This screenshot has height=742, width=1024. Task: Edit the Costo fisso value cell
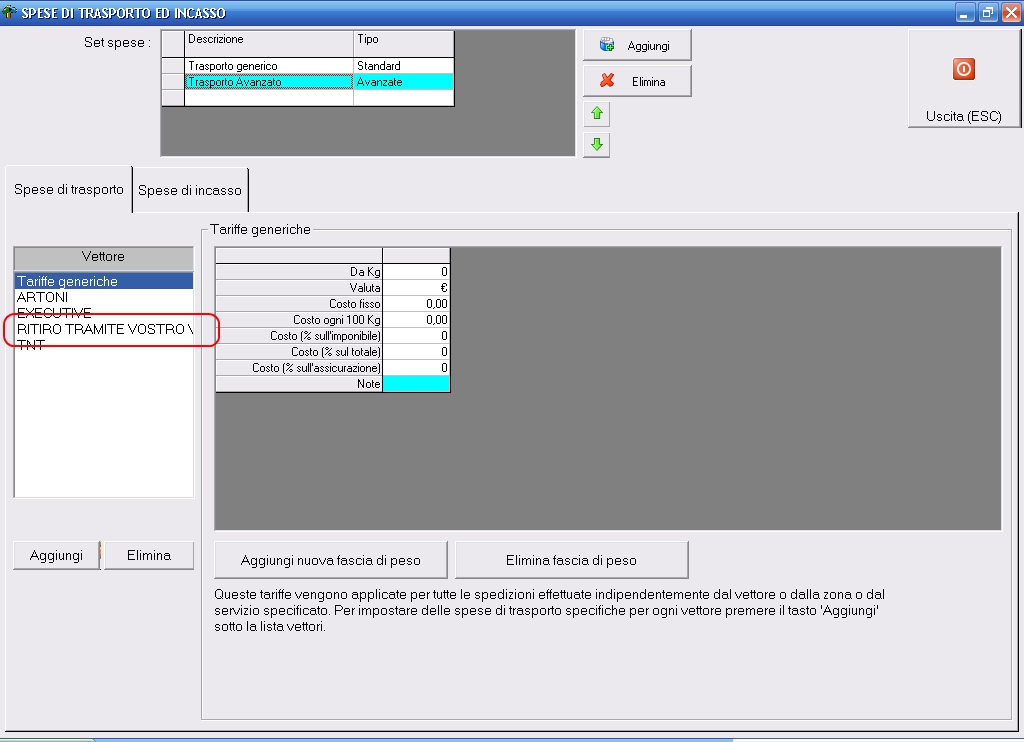(x=416, y=304)
